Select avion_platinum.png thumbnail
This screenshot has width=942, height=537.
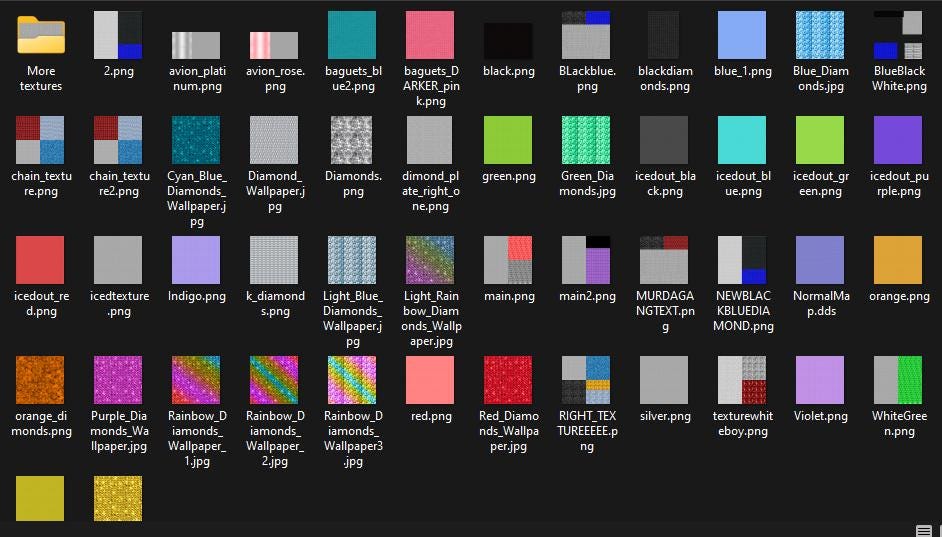196,45
